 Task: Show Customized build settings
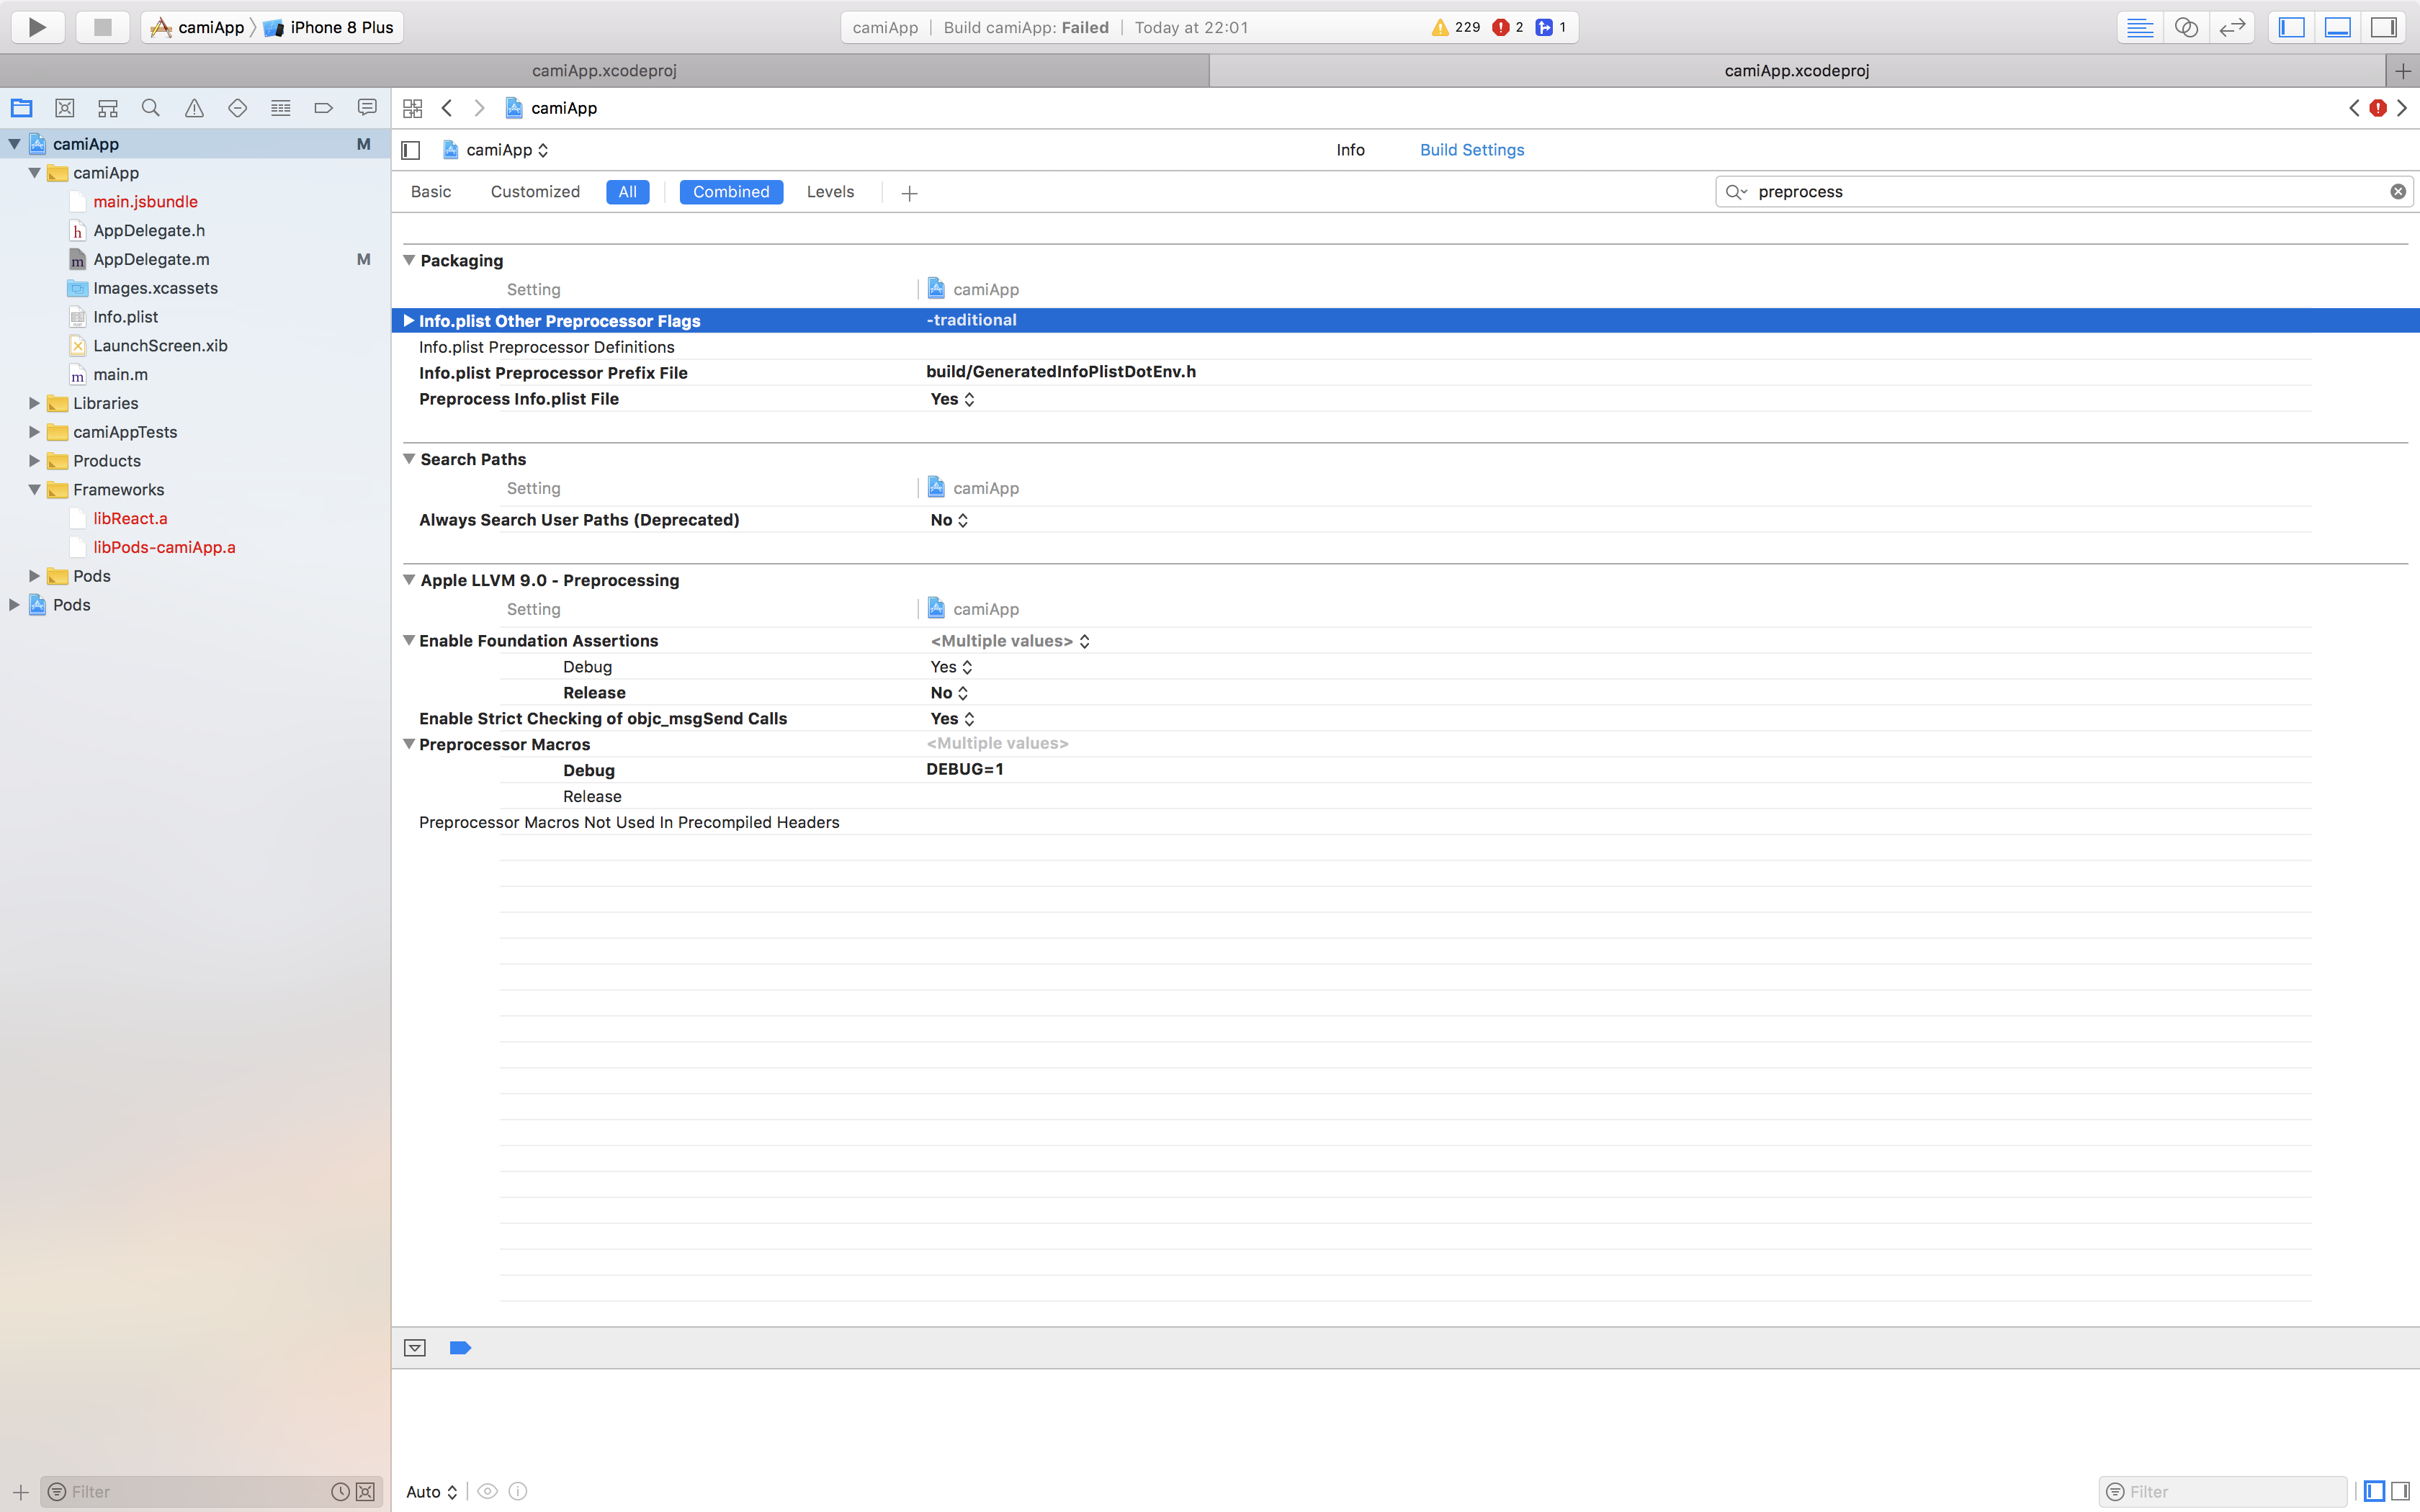535,192
